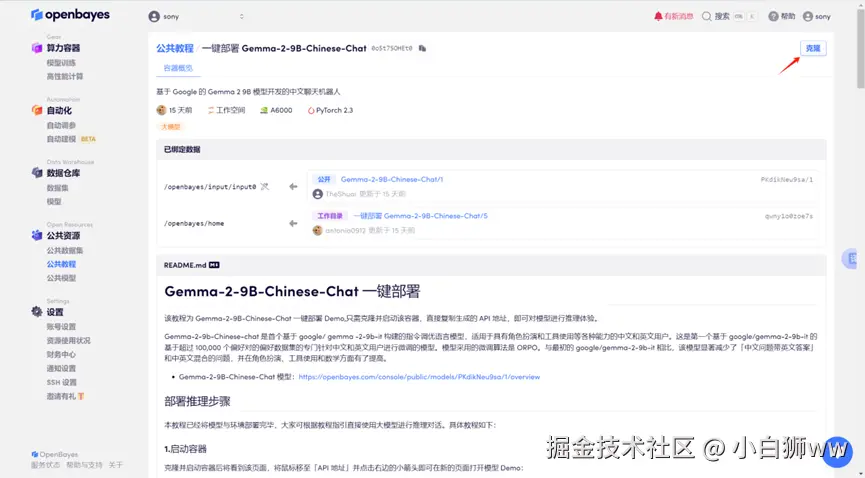Click the left arrow icon beside /openbayes/input/input0
Image resolution: width=865 pixels, height=478 pixels.
tap(293, 187)
